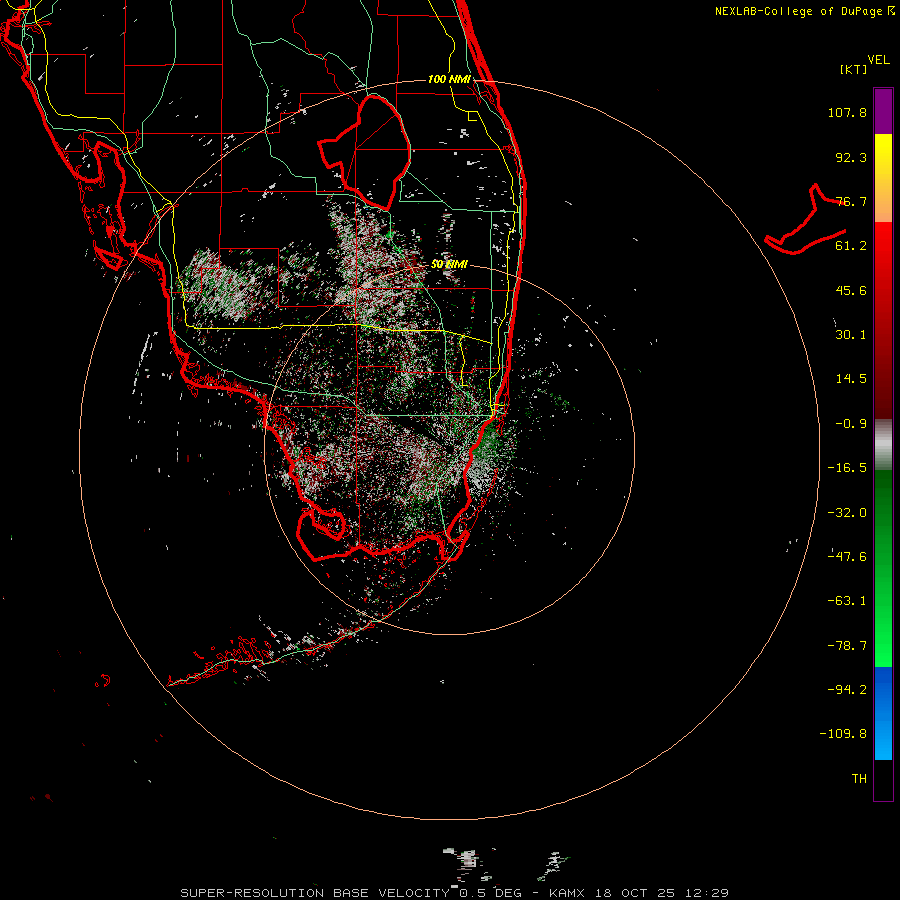This screenshot has height=900, width=900.
Task: Click the -47.6 velocity scale value
Action: pyautogui.click(x=847, y=557)
